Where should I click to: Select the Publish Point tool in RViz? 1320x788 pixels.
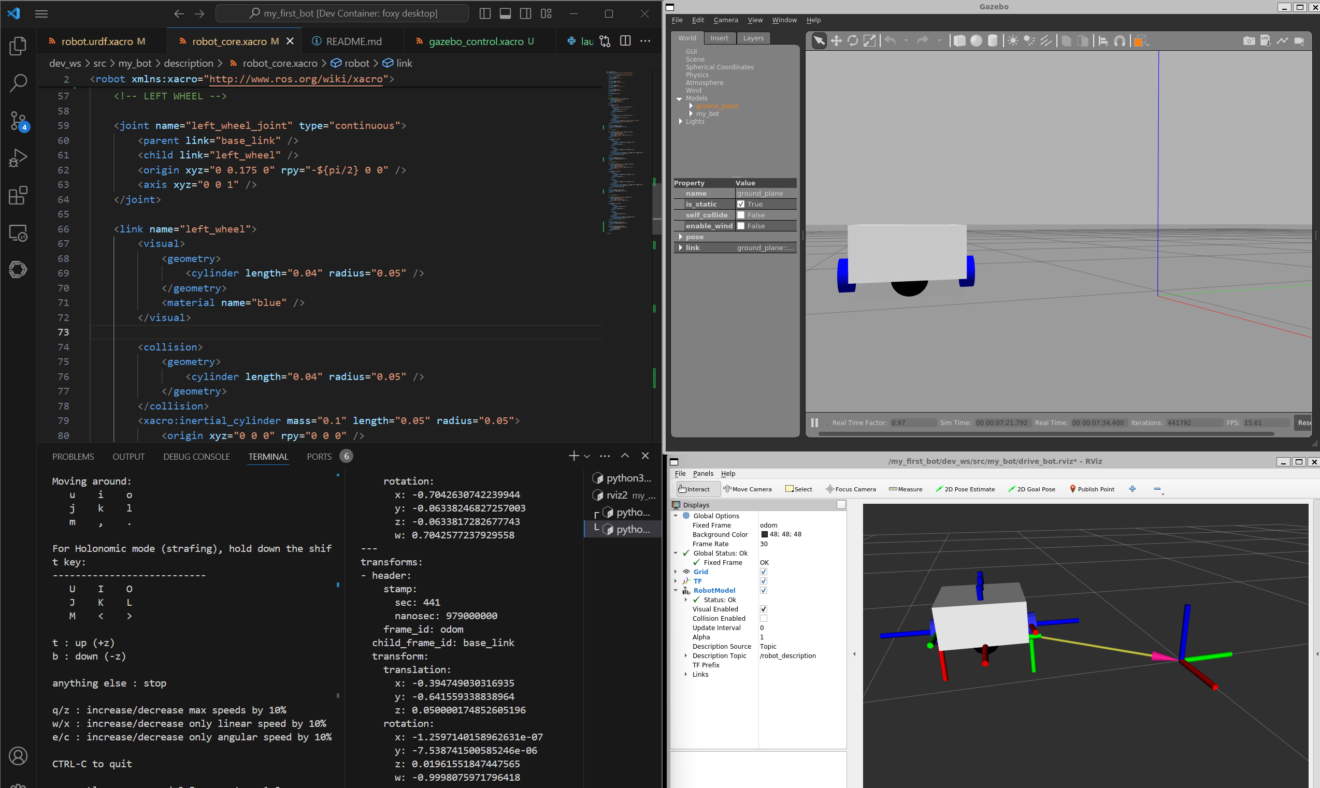point(1095,488)
